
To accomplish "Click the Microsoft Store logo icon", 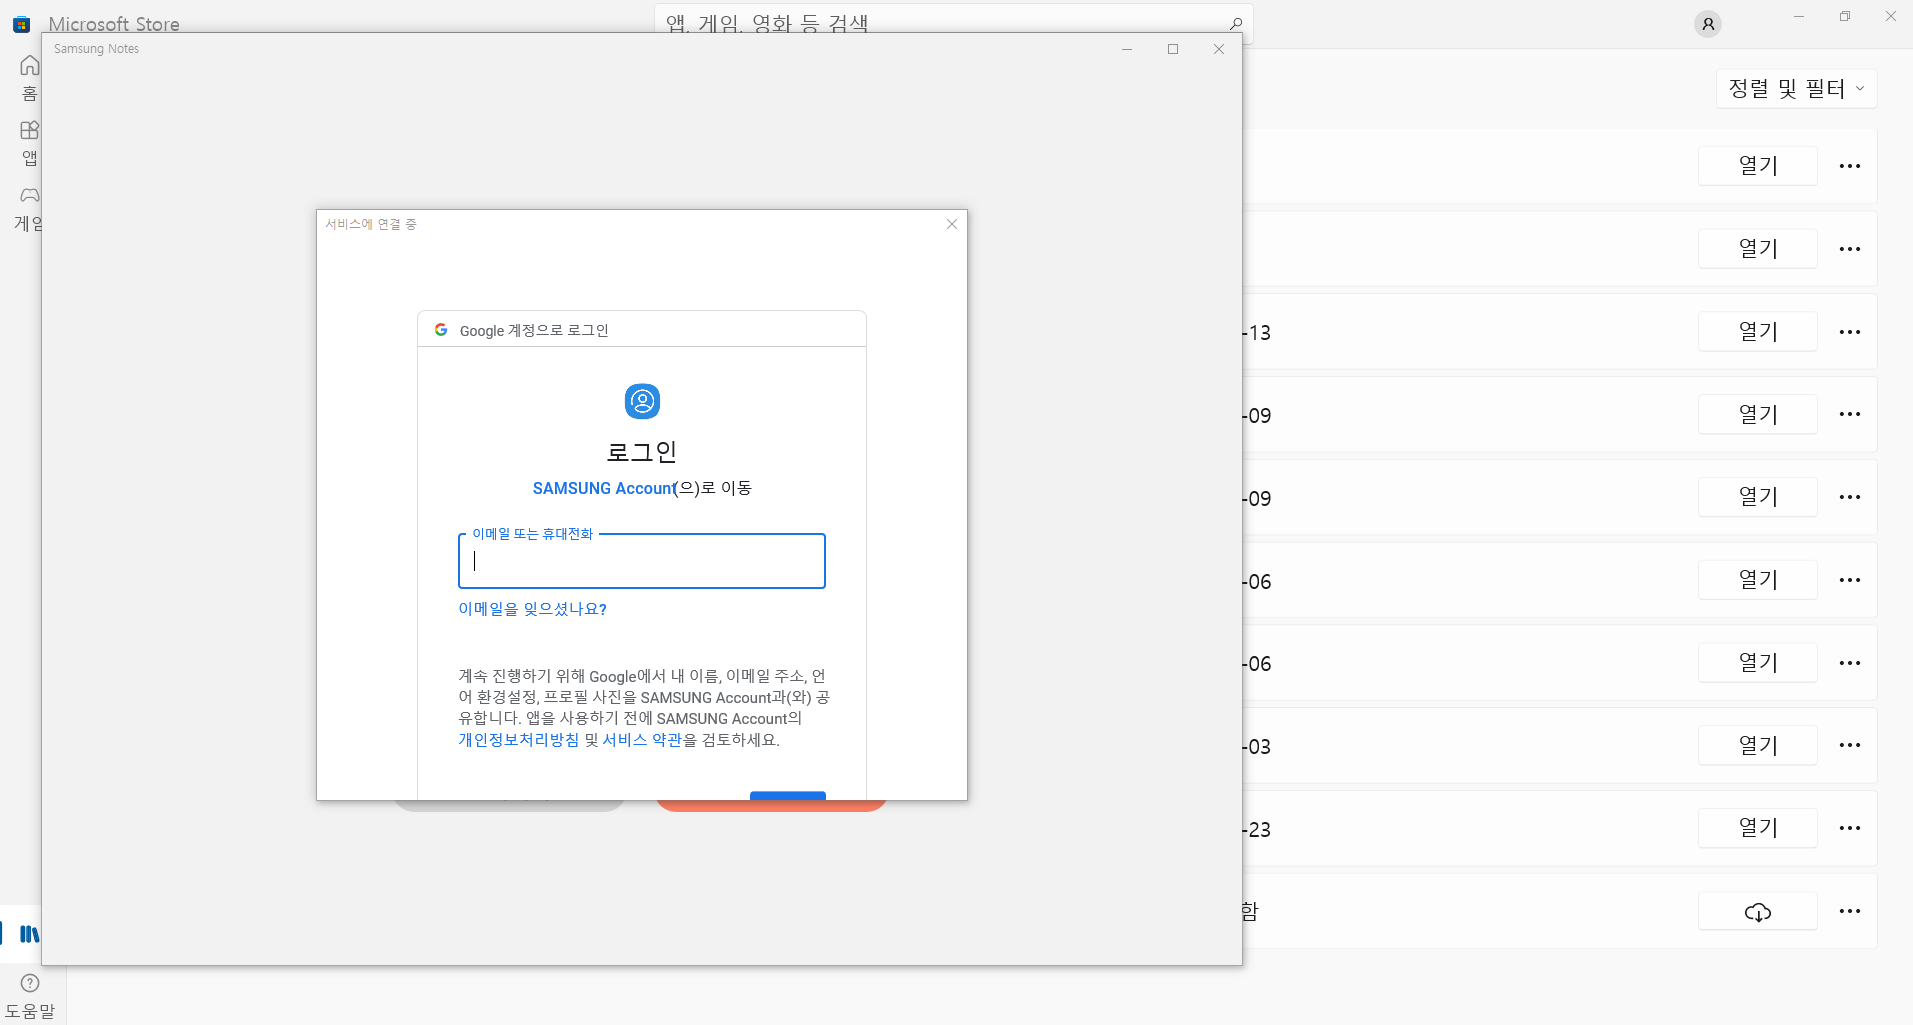I will pos(21,24).
